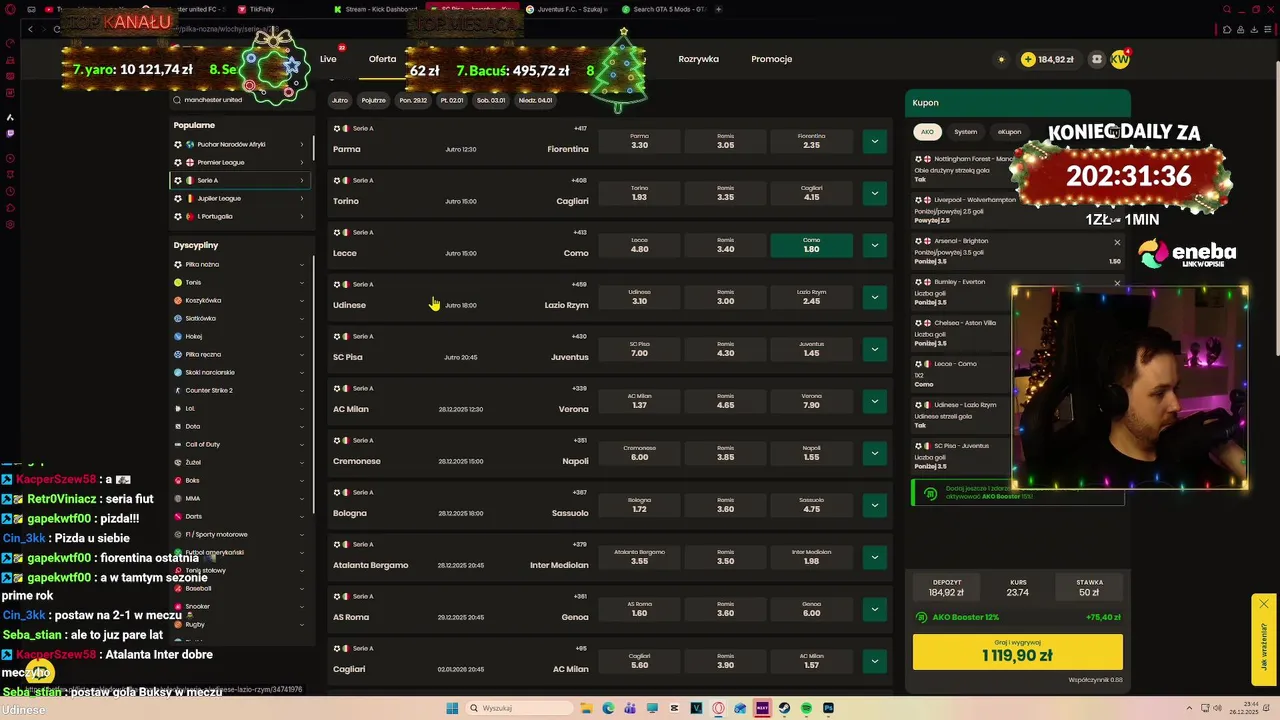
Task: Click the Piłka ręczna sport icon
Action: pyautogui.click(x=178, y=354)
